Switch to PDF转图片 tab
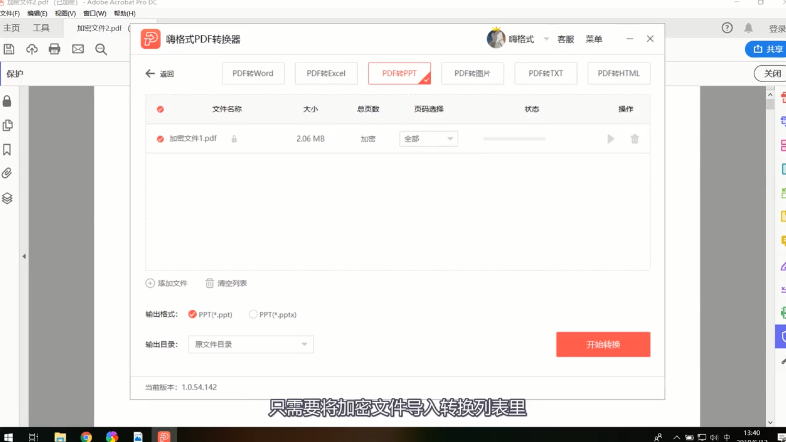This screenshot has width=786, height=442. (472, 73)
